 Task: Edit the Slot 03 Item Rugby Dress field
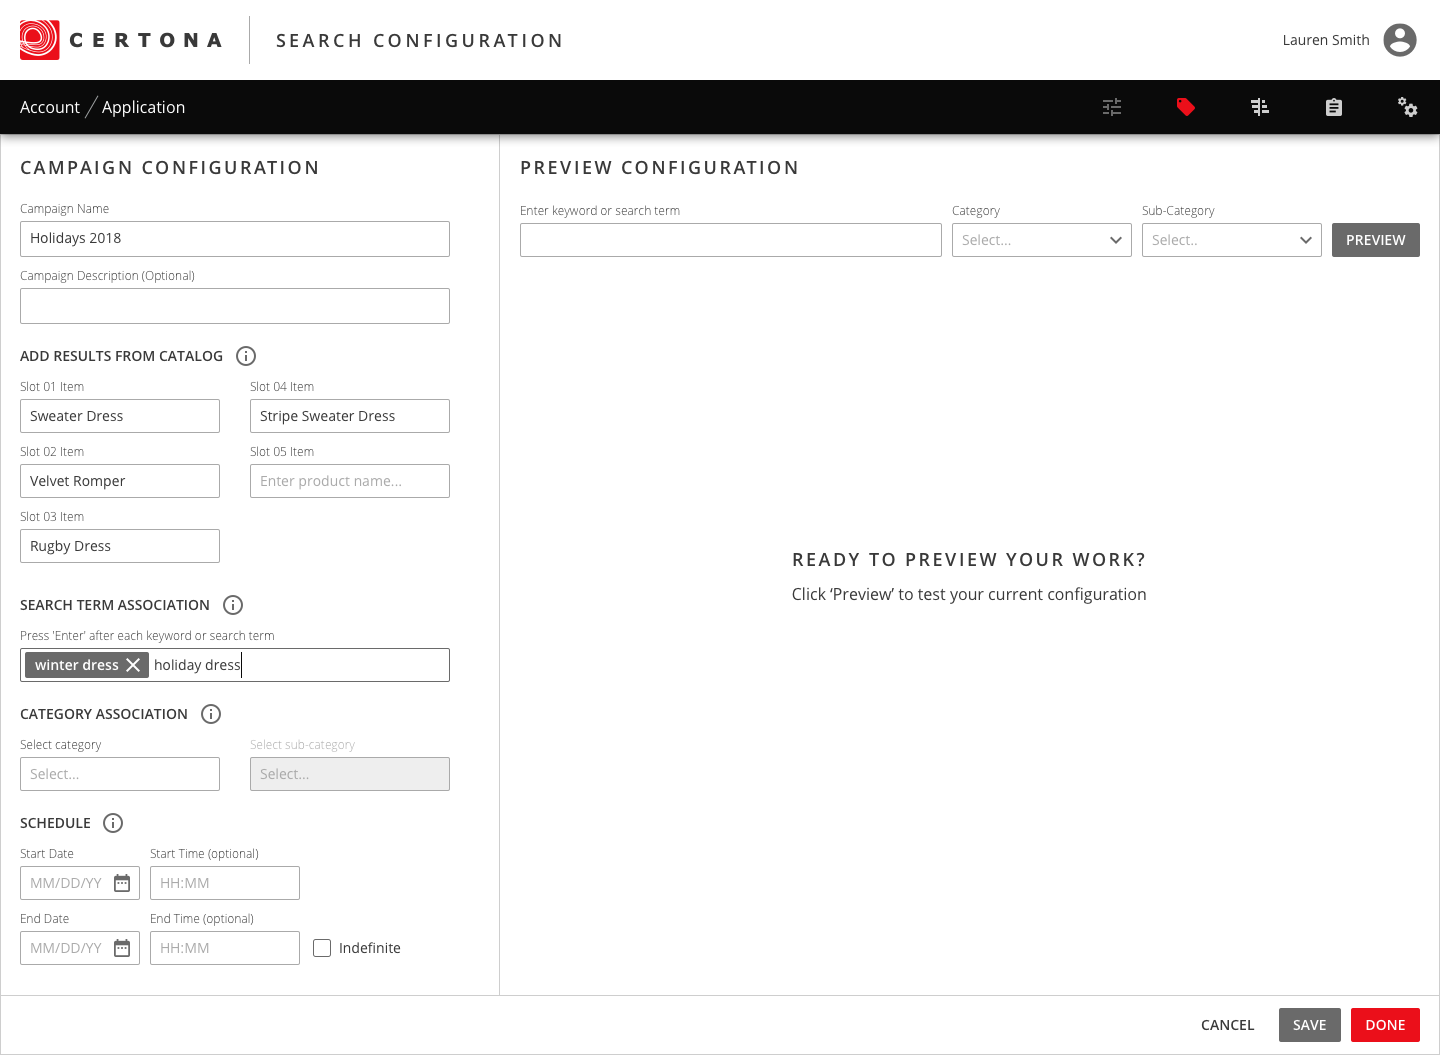pos(120,546)
